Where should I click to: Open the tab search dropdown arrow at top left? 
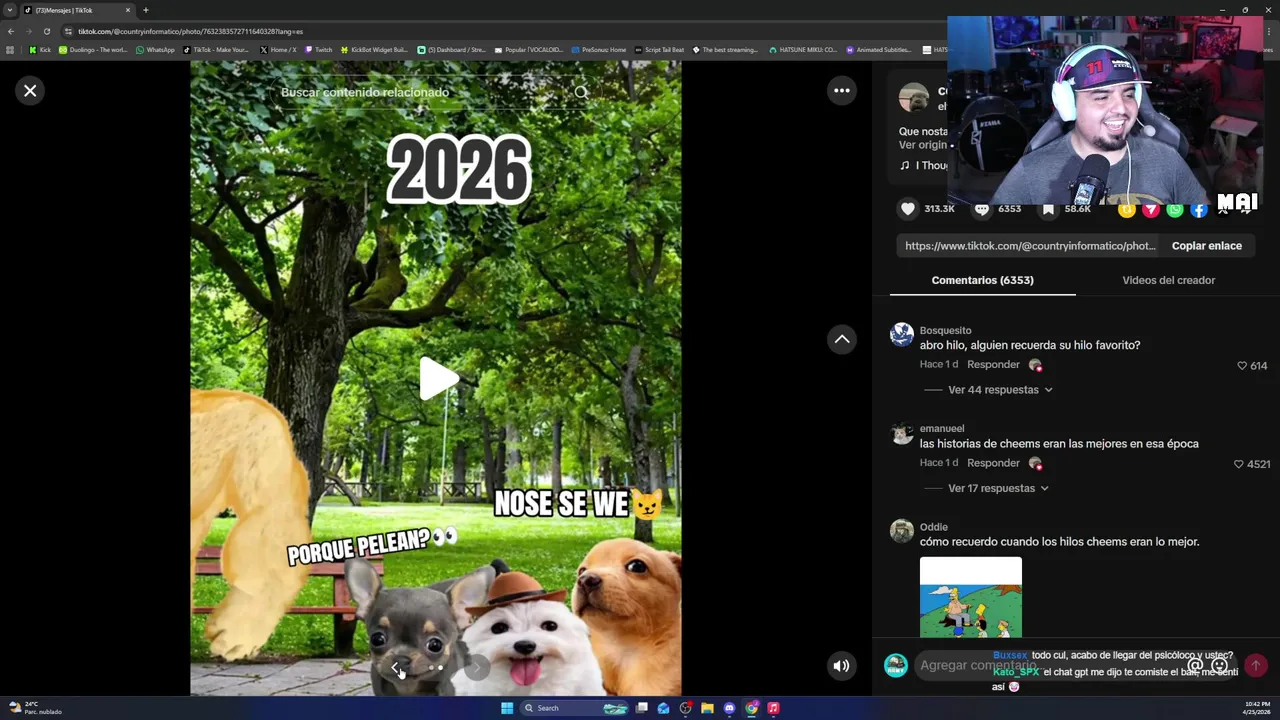pos(10,10)
